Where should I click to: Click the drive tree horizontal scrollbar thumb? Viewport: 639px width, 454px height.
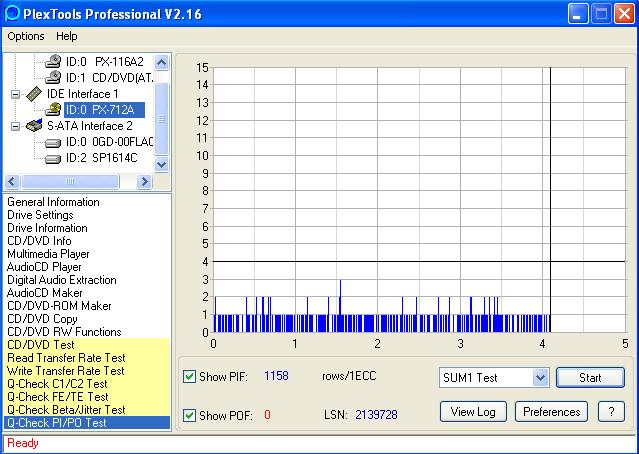point(71,181)
